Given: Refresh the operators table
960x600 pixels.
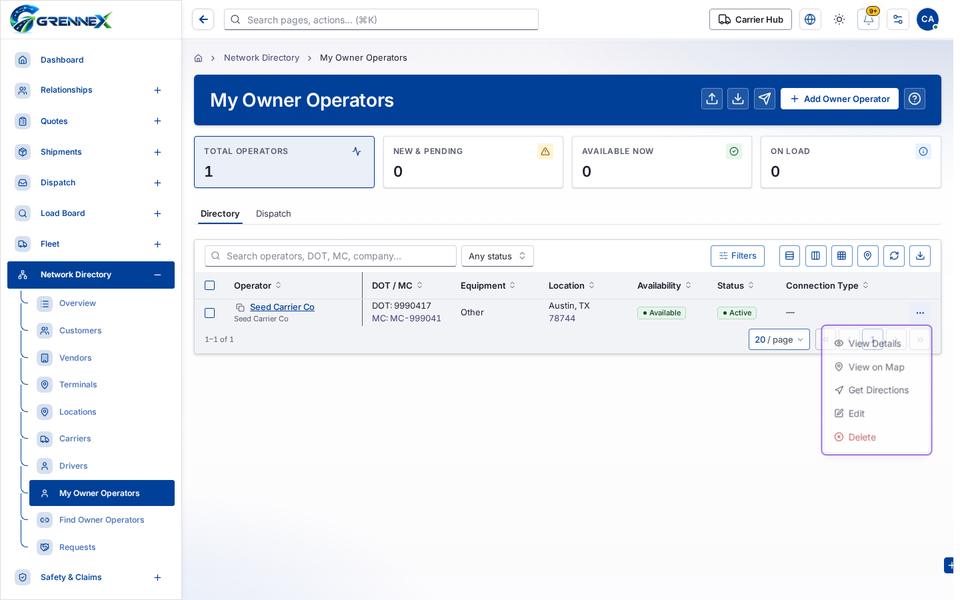Looking at the screenshot, I should (894, 256).
